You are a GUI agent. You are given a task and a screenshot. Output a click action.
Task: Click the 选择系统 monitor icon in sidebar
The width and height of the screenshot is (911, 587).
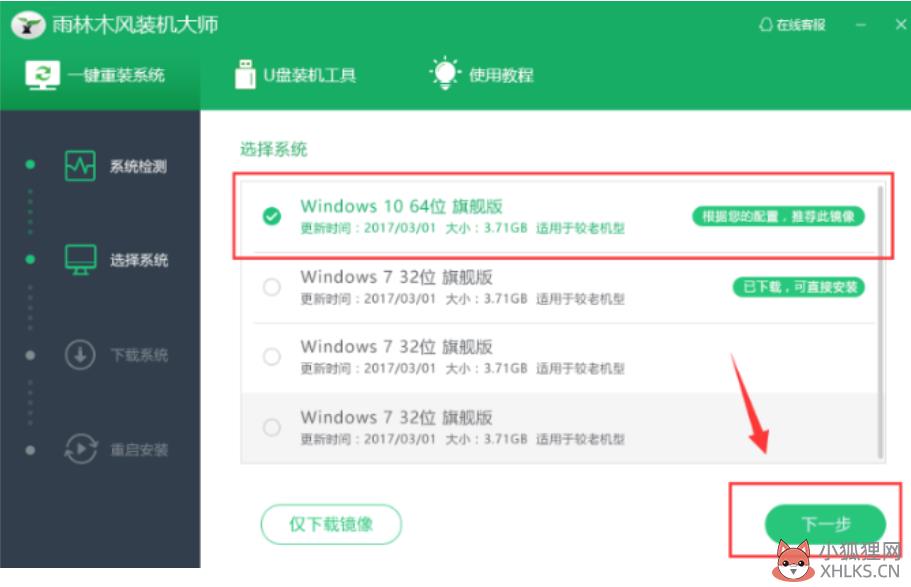click(80, 259)
